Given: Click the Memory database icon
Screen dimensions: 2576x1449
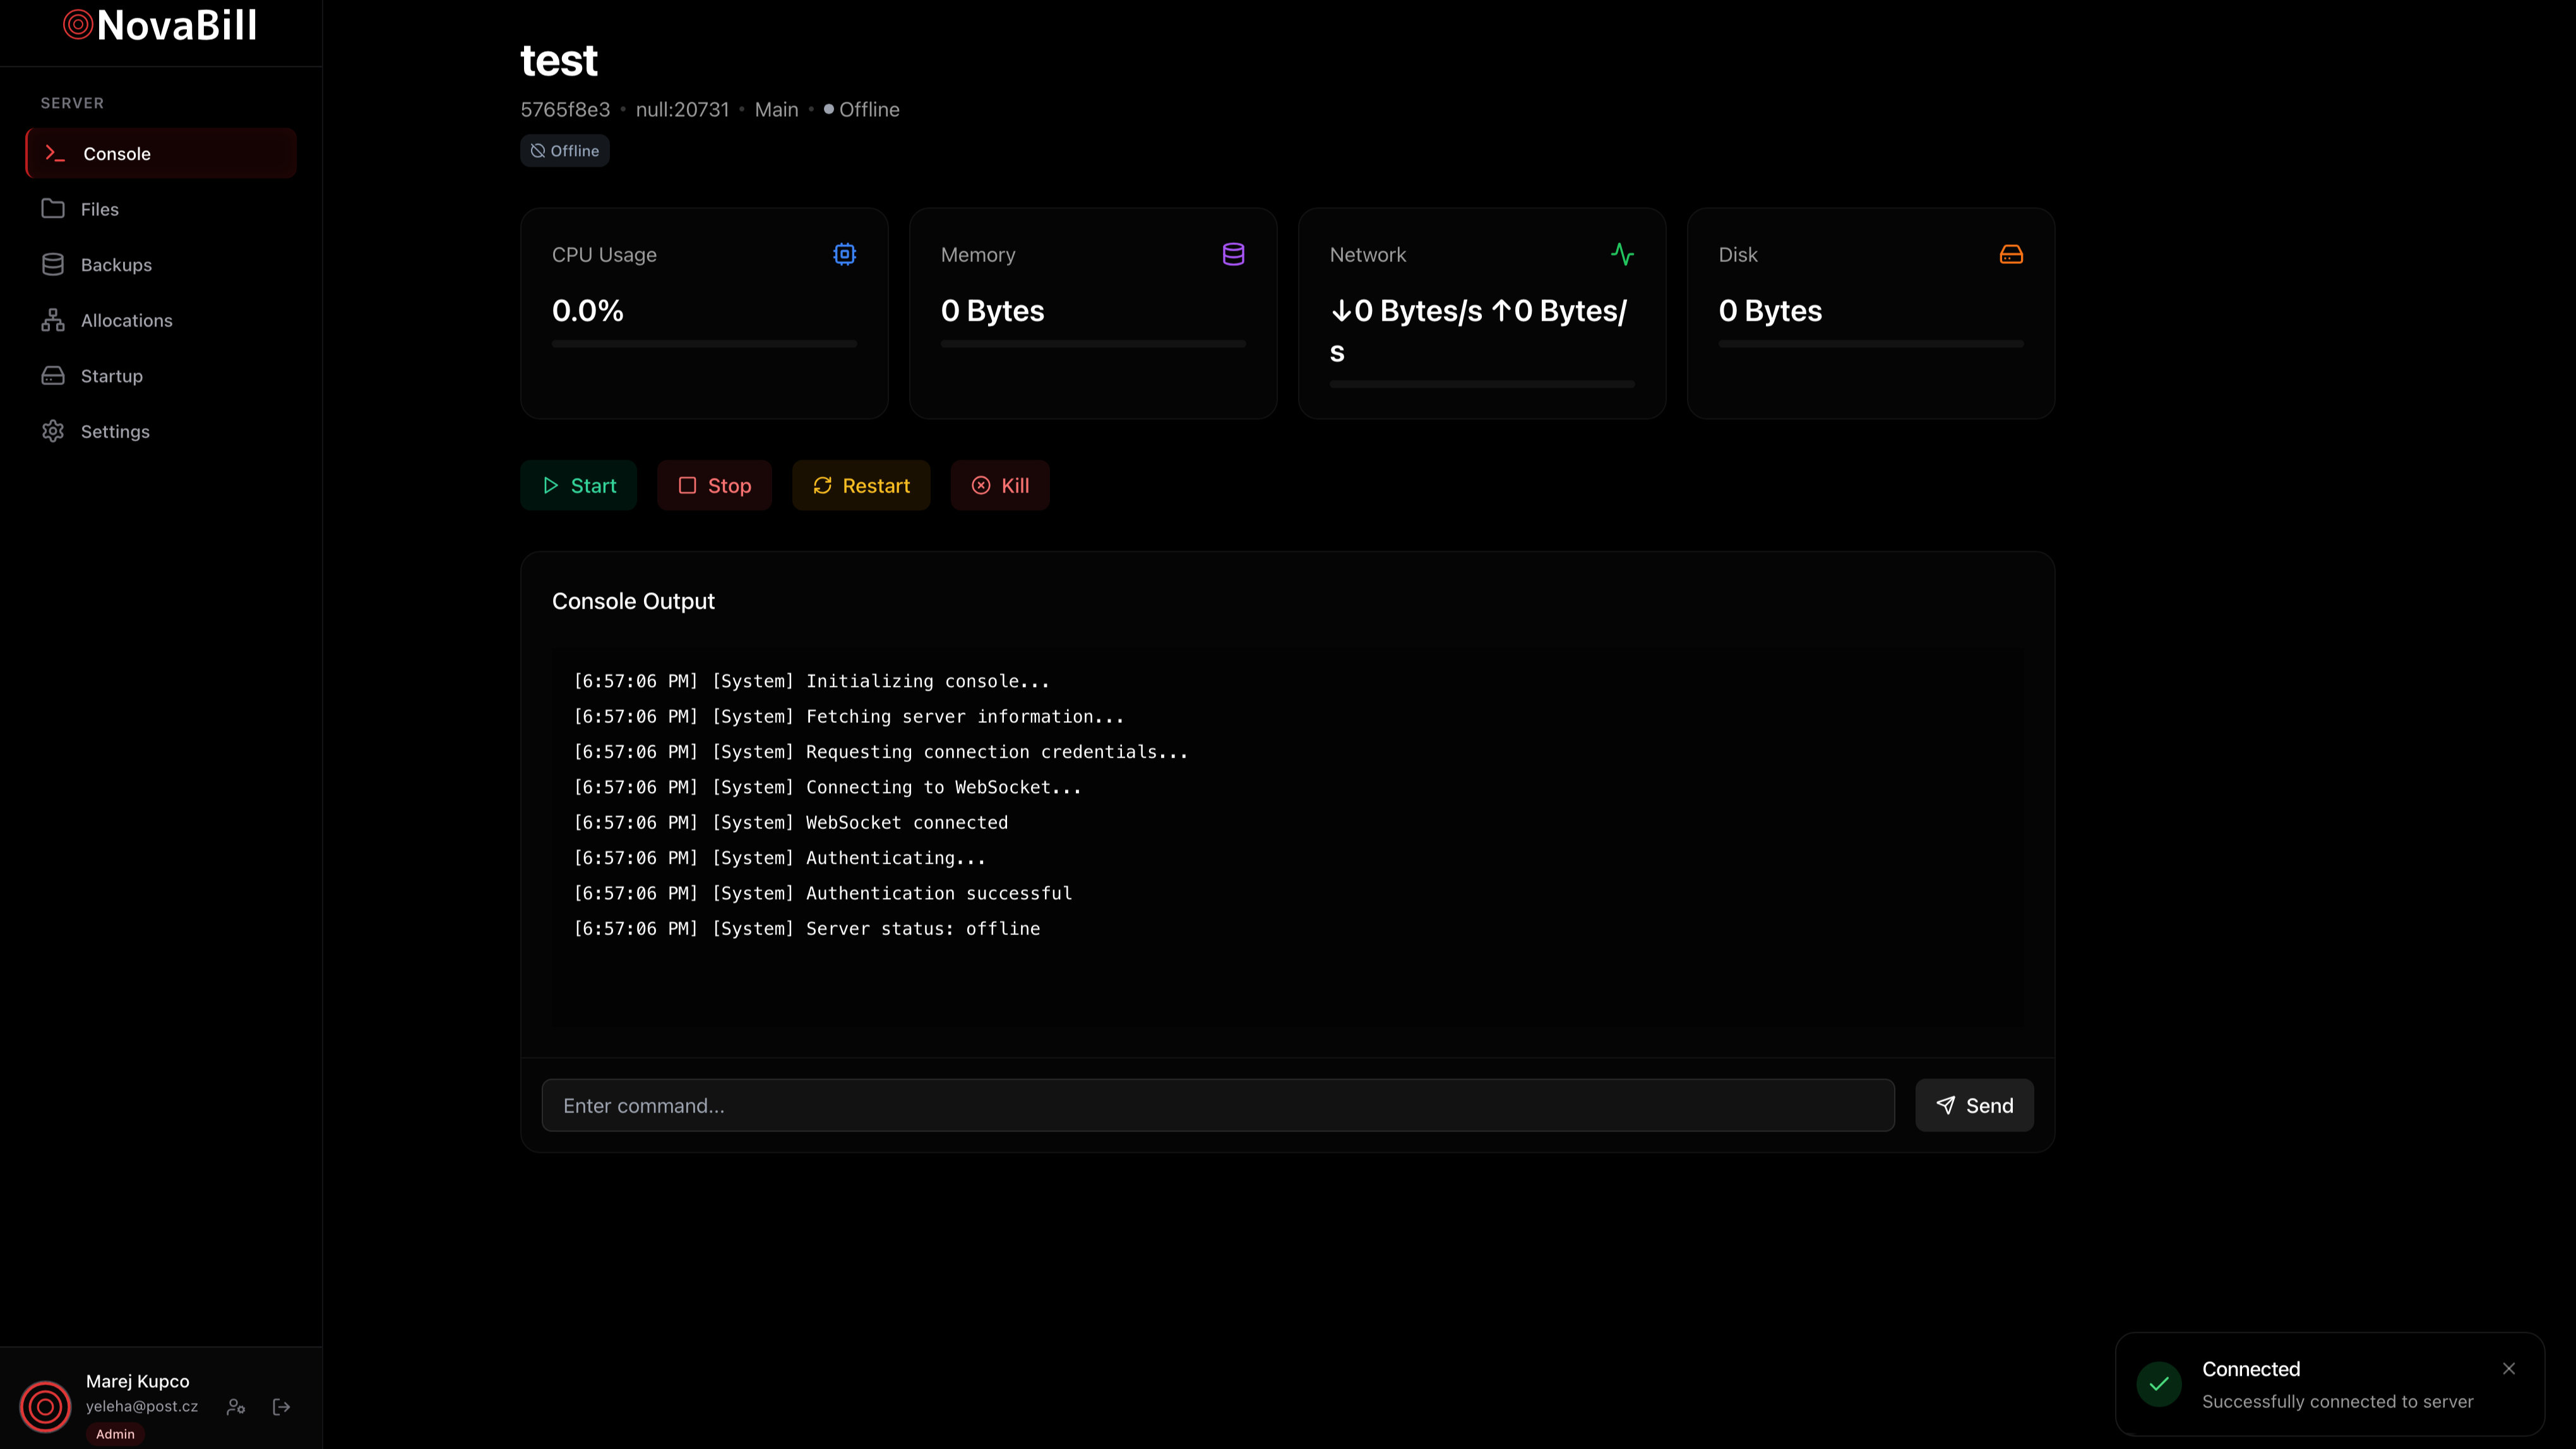Looking at the screenshot, I should [1233, 254].
